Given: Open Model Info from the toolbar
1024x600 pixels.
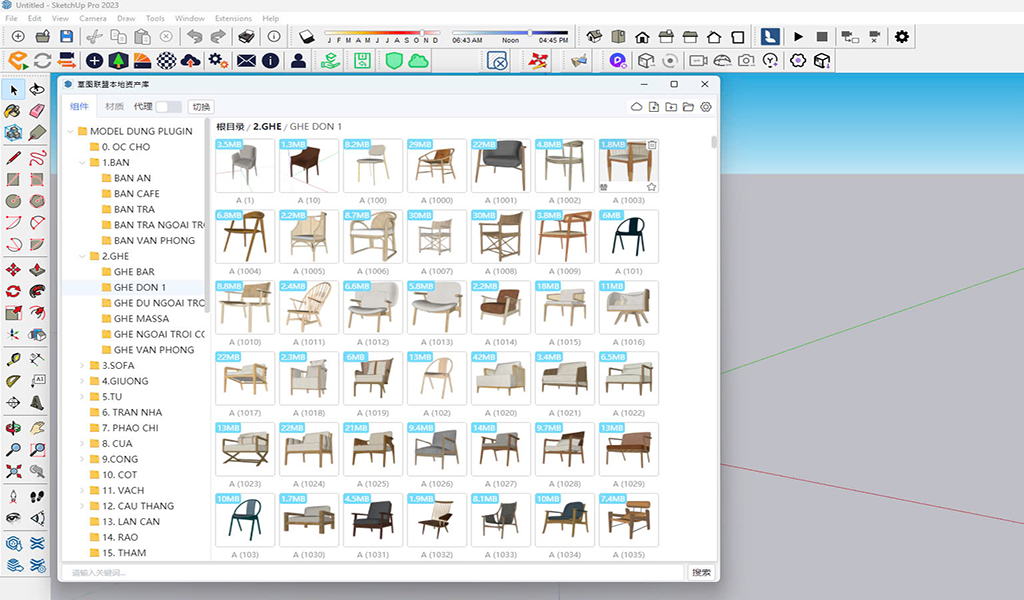Looking at the screenshot, I should 274,37.
